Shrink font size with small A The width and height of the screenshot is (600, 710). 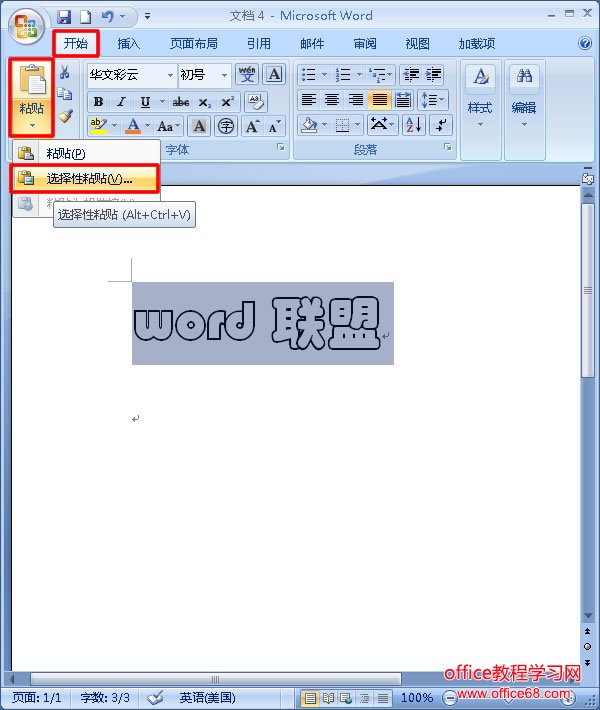point(274,126)
